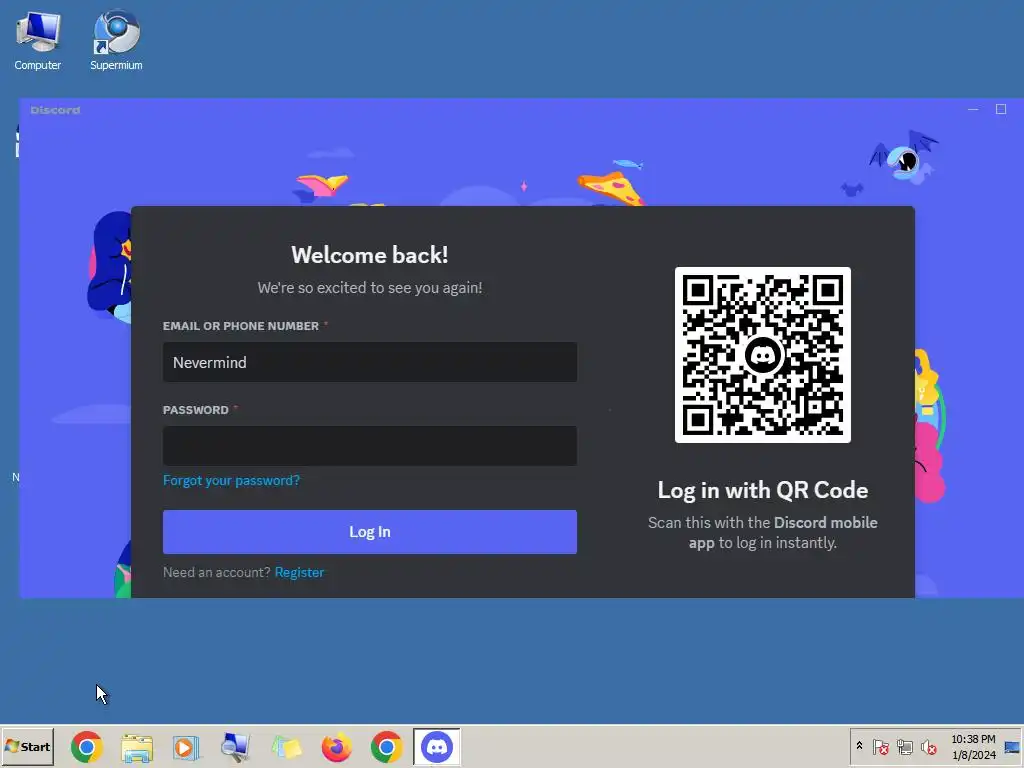
Task: Click the Show Desktop tray button
Action: click(x=1013, y=746)
